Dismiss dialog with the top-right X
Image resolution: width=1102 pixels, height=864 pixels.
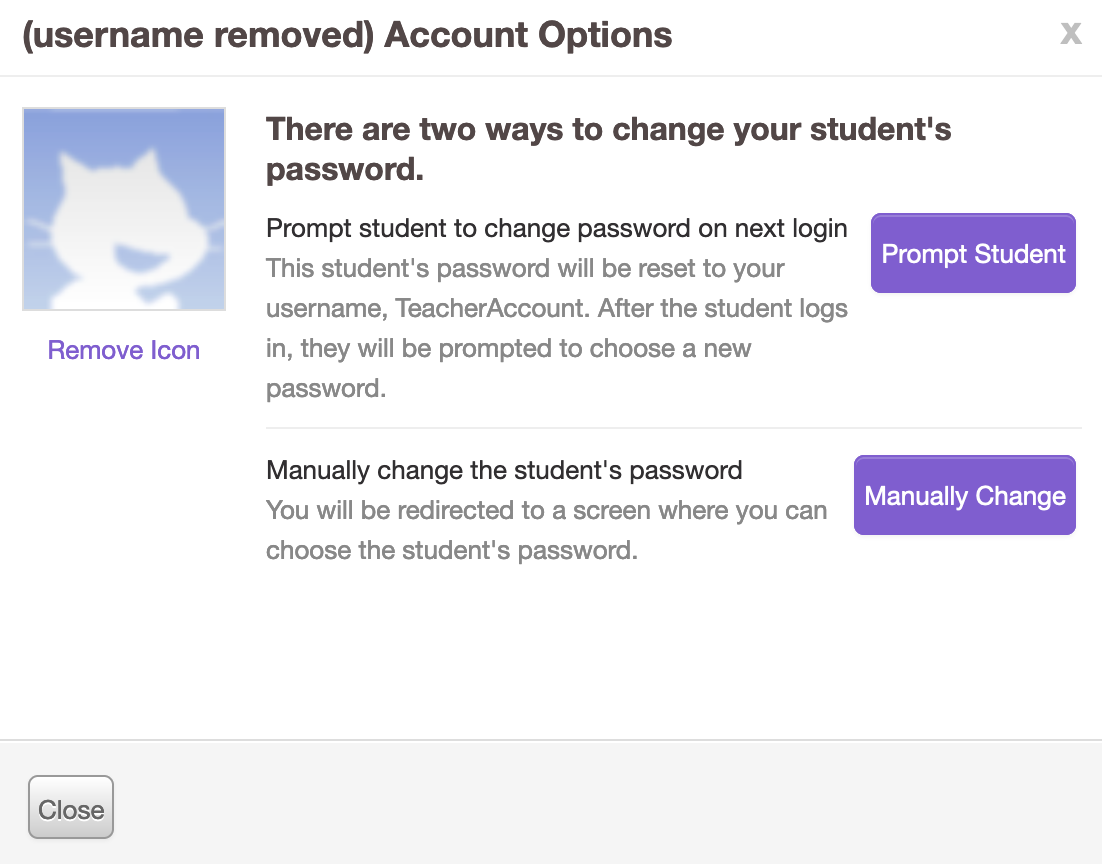point(1071,34)
